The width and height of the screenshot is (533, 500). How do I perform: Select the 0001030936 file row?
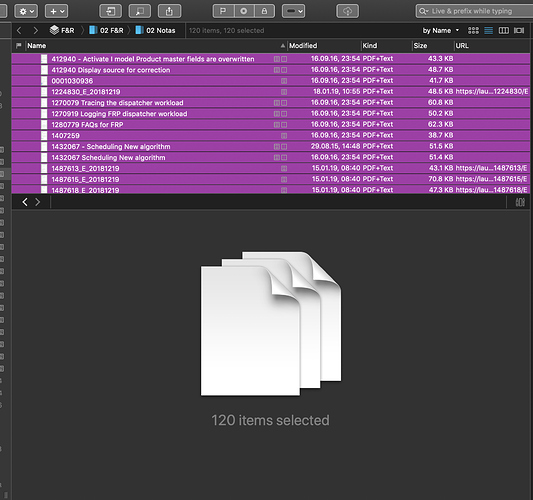point(271,81)
